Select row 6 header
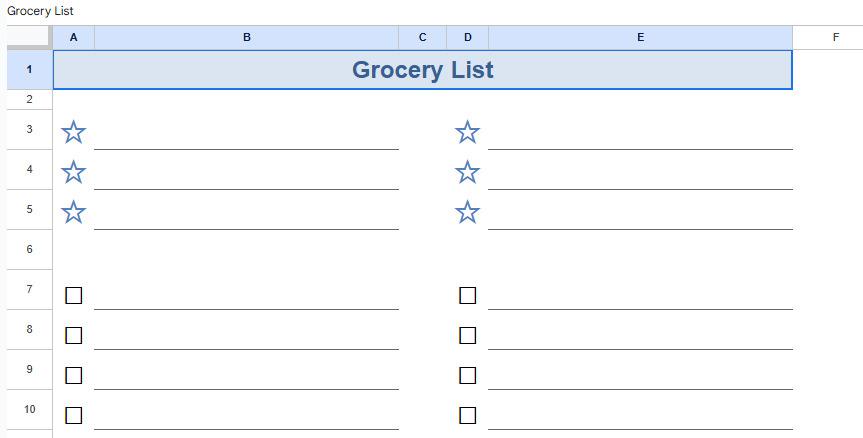Image resolution: width=863 pixels, height=438 pixels. coord(29,249)
